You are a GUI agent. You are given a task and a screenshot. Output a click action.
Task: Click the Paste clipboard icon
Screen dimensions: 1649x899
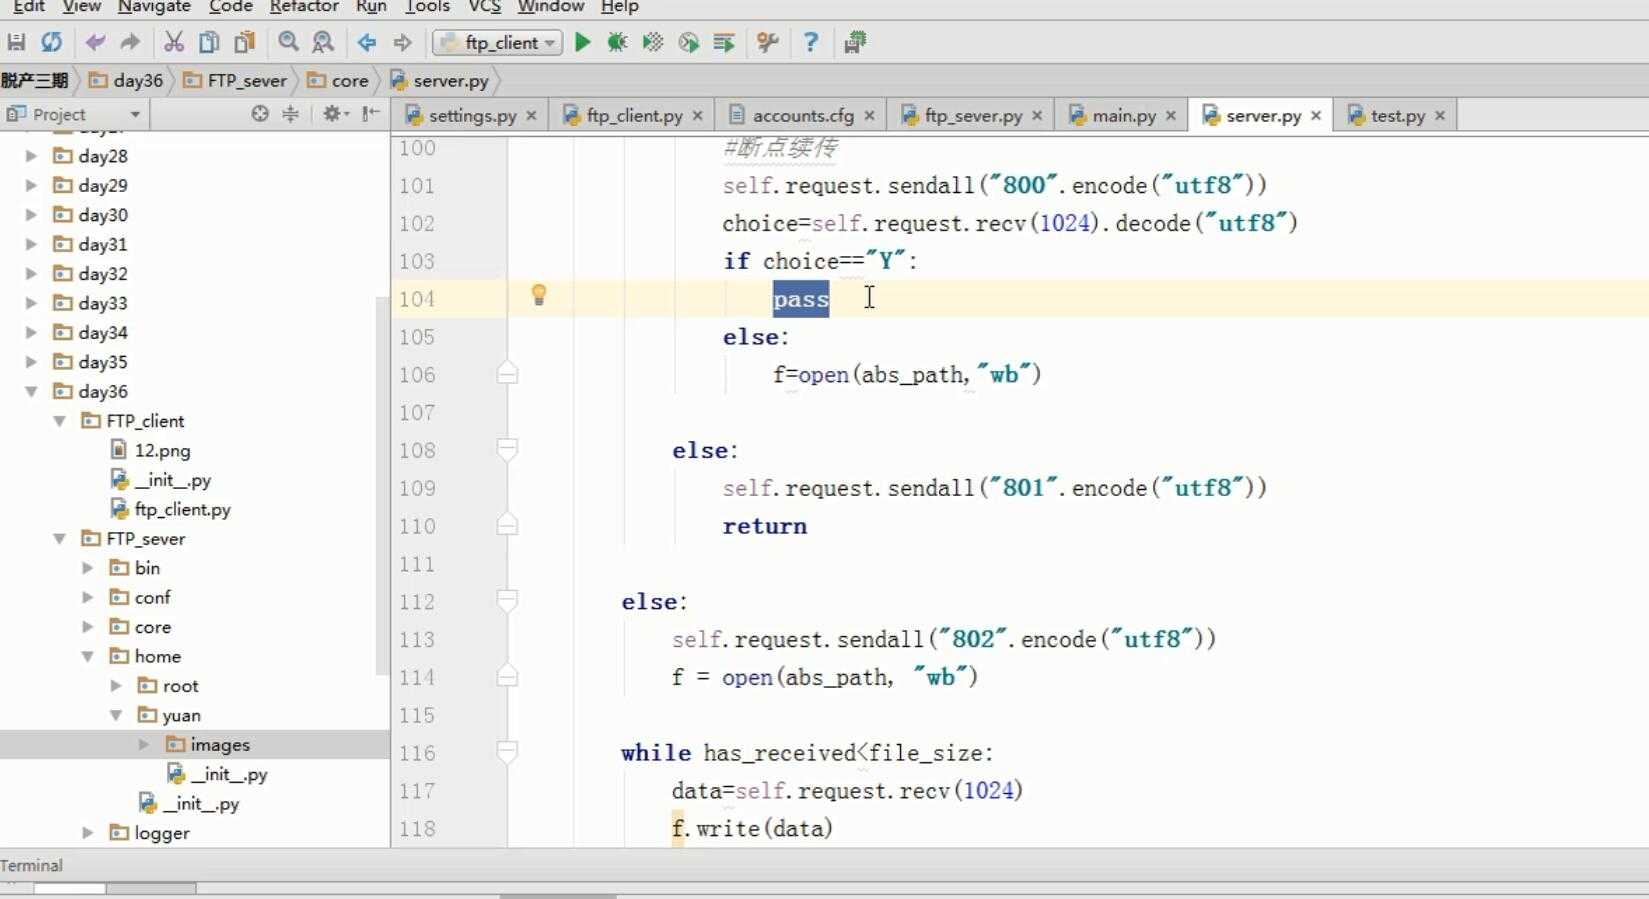(x=244, y=42)
